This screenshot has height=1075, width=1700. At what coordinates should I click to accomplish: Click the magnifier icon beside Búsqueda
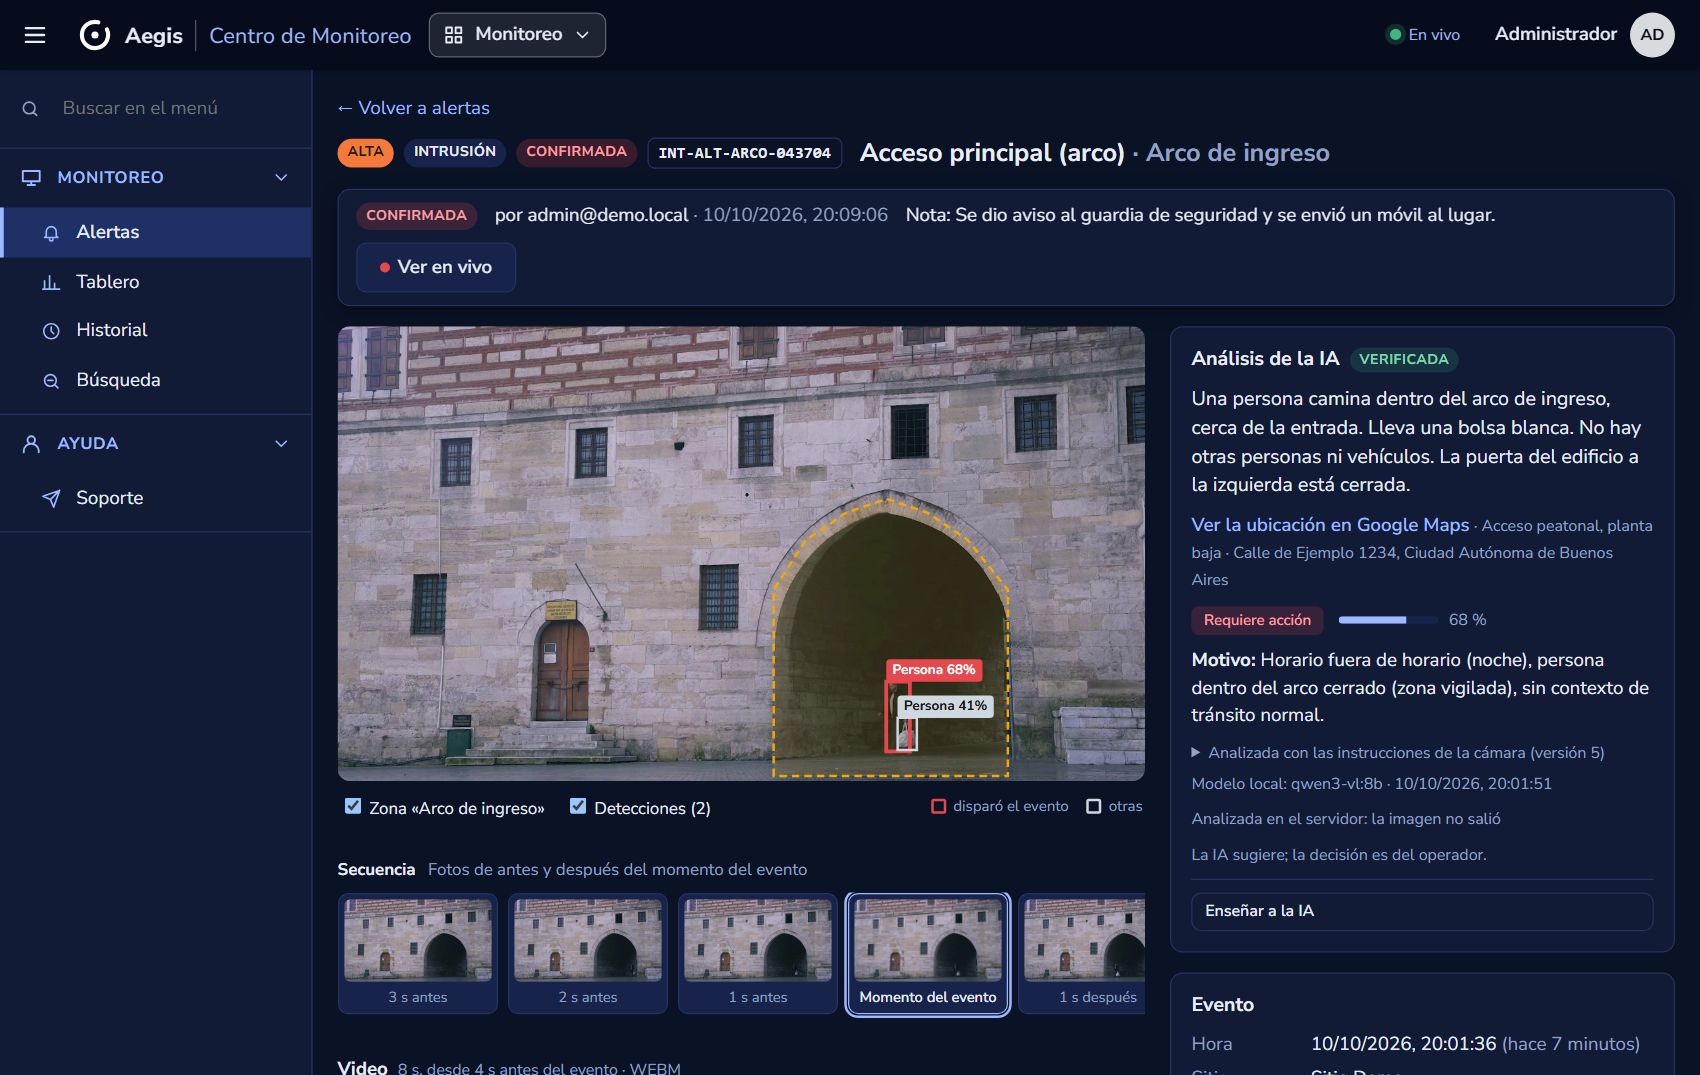tap(51, 380)
